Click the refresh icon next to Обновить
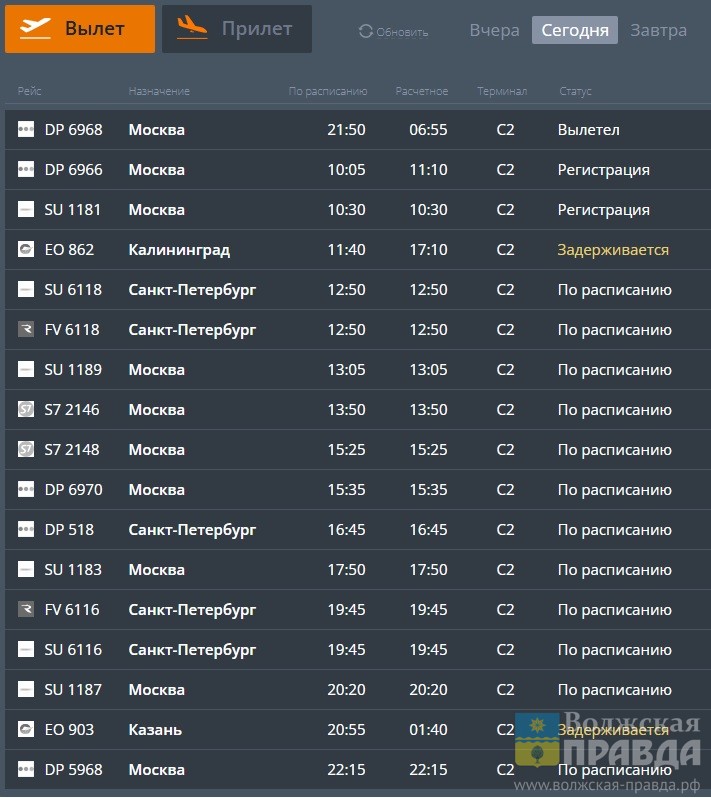 [365, 32]
